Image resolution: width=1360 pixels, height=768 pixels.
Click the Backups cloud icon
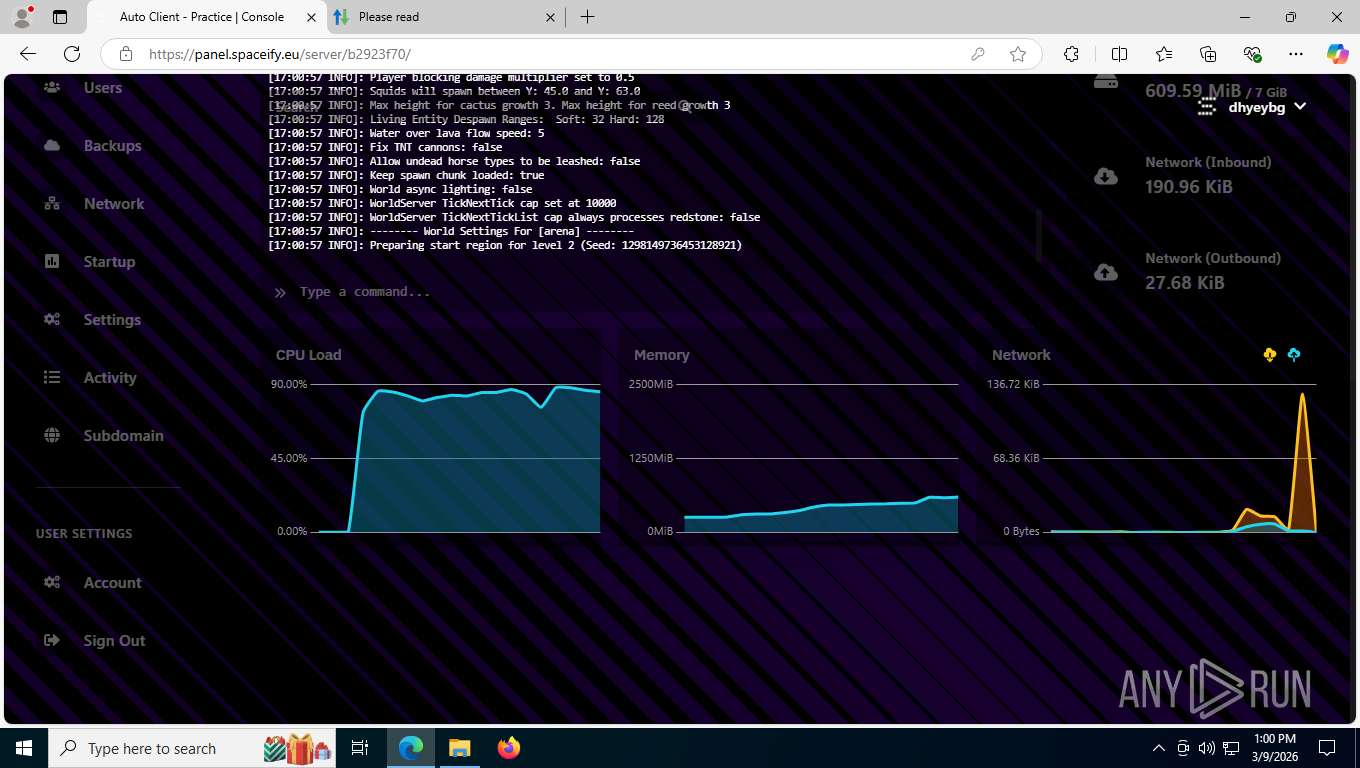tap(52, 146)
